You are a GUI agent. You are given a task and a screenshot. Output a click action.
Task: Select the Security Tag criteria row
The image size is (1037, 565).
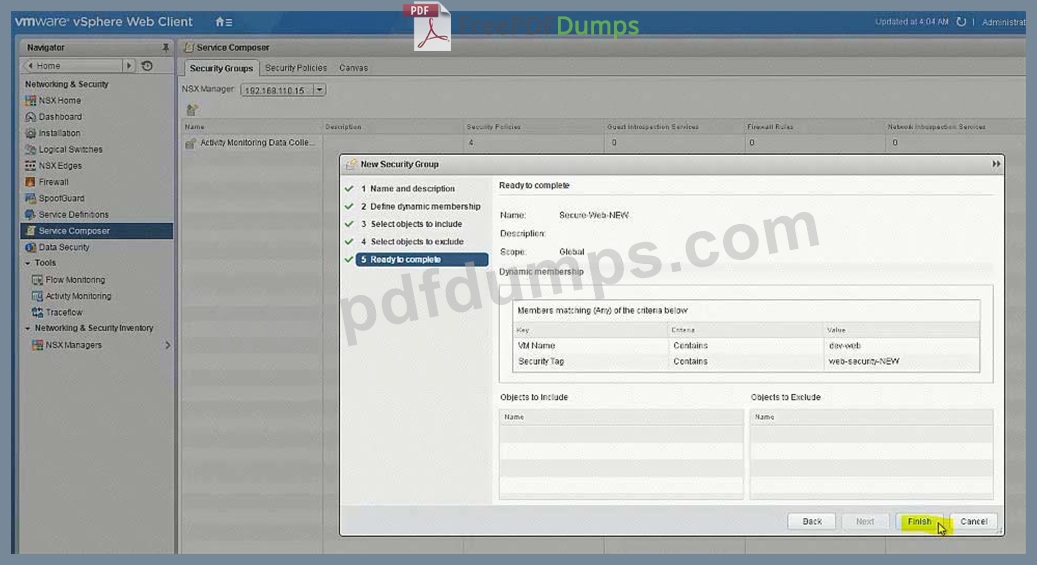pos(746,361)
